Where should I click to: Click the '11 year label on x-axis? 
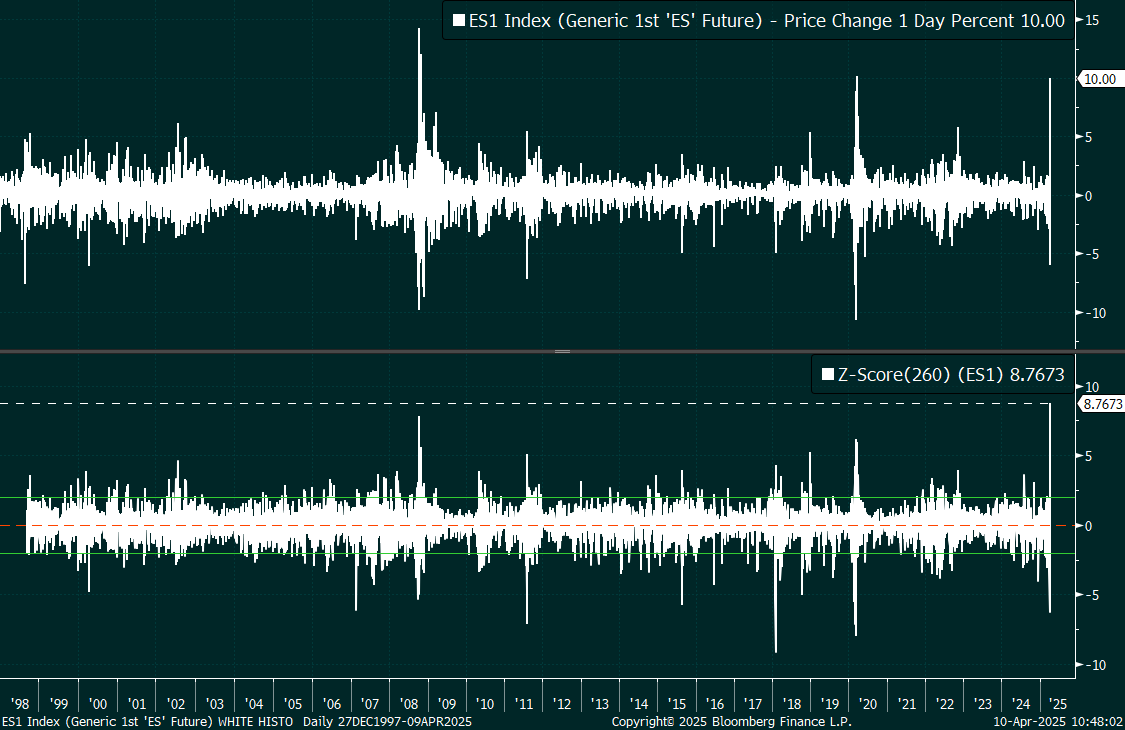(524, 704)
